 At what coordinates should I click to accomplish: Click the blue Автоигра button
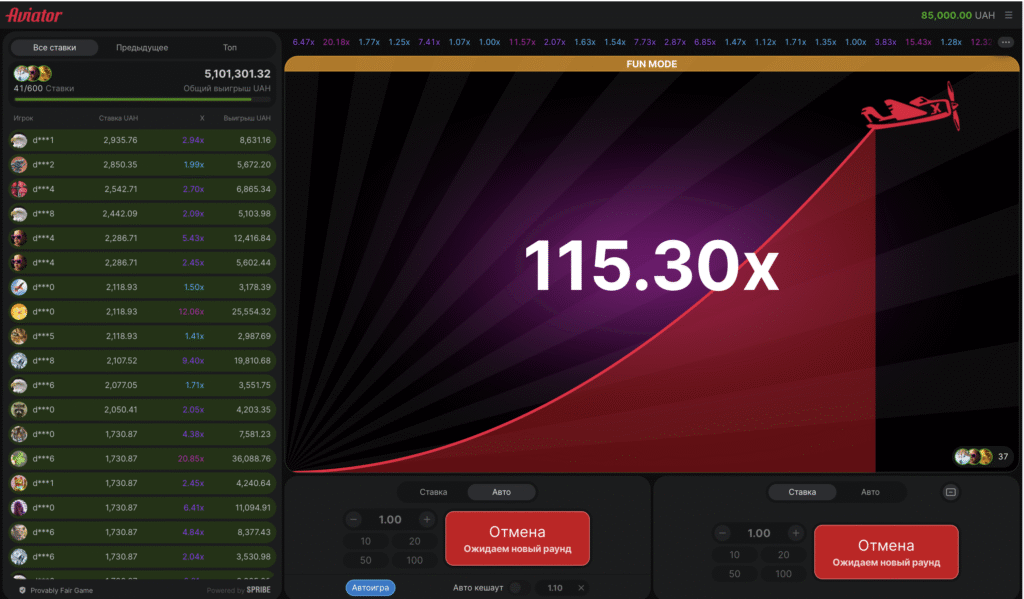(370, 587)
